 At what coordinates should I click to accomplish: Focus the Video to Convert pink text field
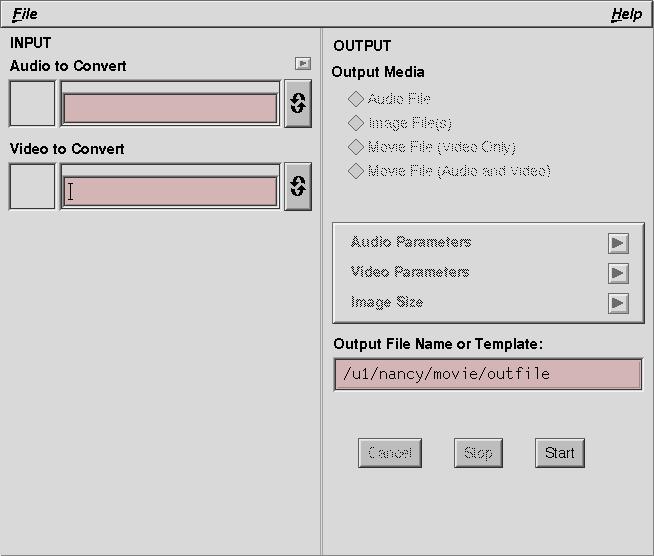click(170, 191)
